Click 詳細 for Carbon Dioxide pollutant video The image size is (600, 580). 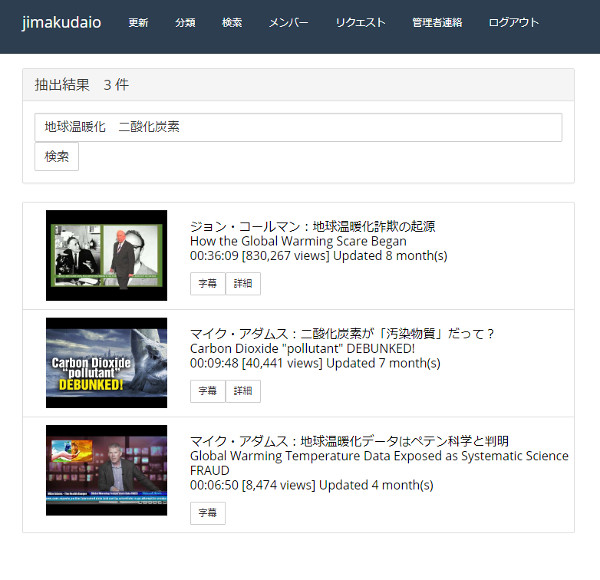point(243,391)
